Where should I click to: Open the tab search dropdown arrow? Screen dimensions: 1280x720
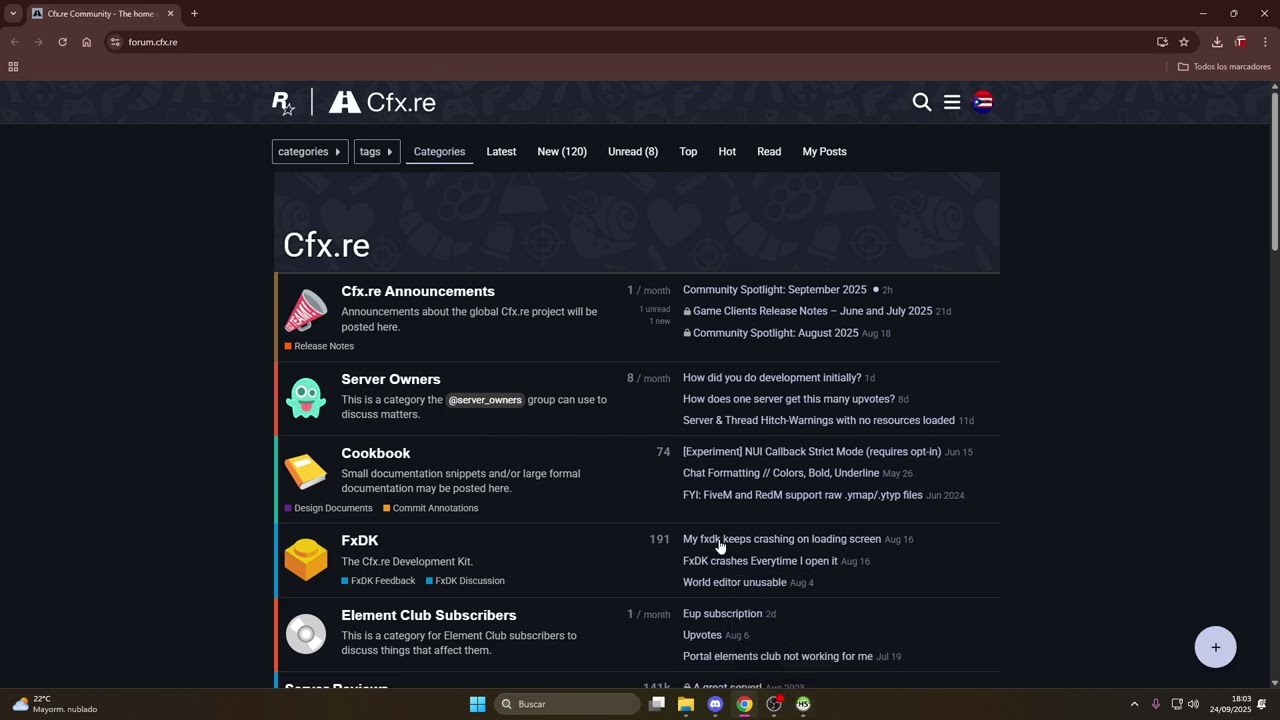pyautogui.click(x=13, y=14)
